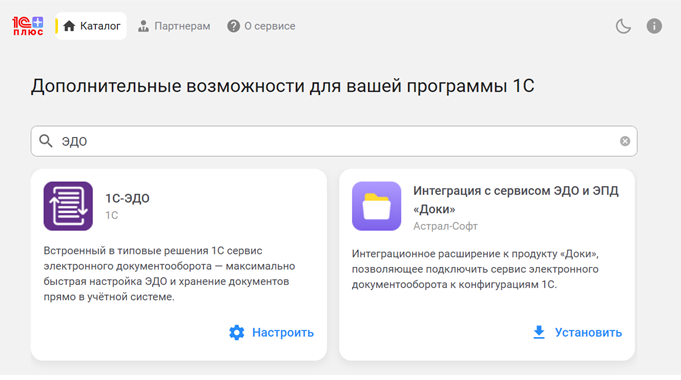This screenshot has height=380, width=681.
Task: Open Интеграция с сервисом ЭДО и ЭПД title
Action: click(x=516, y=200)
